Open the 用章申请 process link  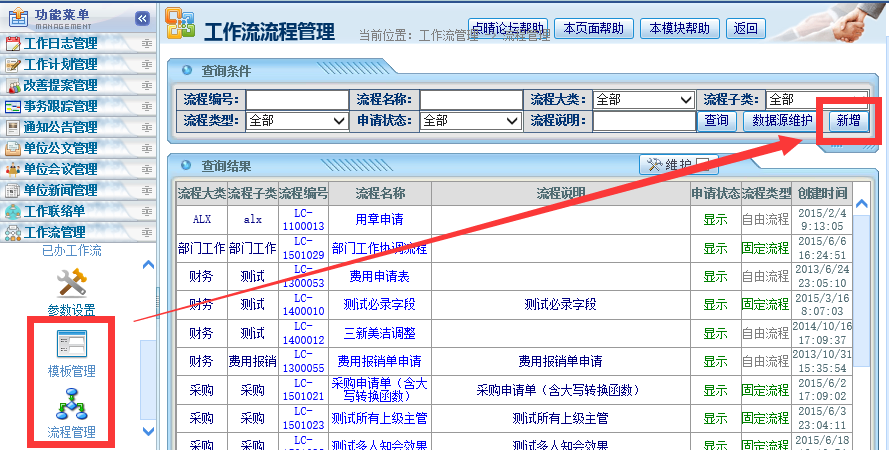tap(379, 219)
